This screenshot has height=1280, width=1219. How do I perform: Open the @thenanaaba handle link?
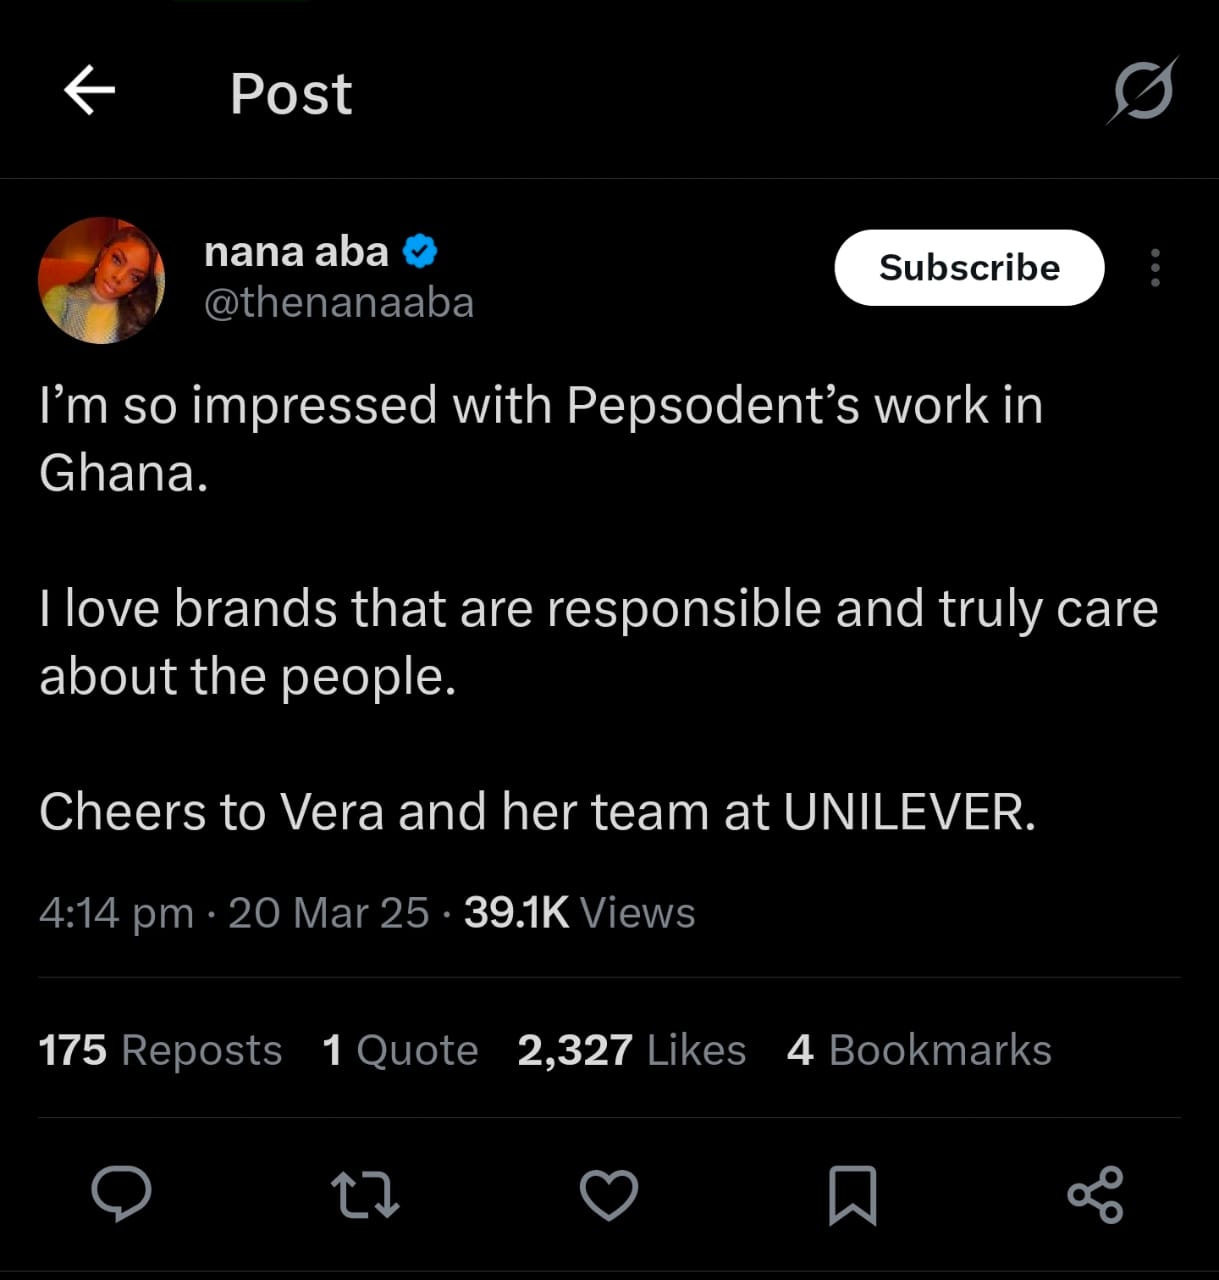click(x=339, y=303)
